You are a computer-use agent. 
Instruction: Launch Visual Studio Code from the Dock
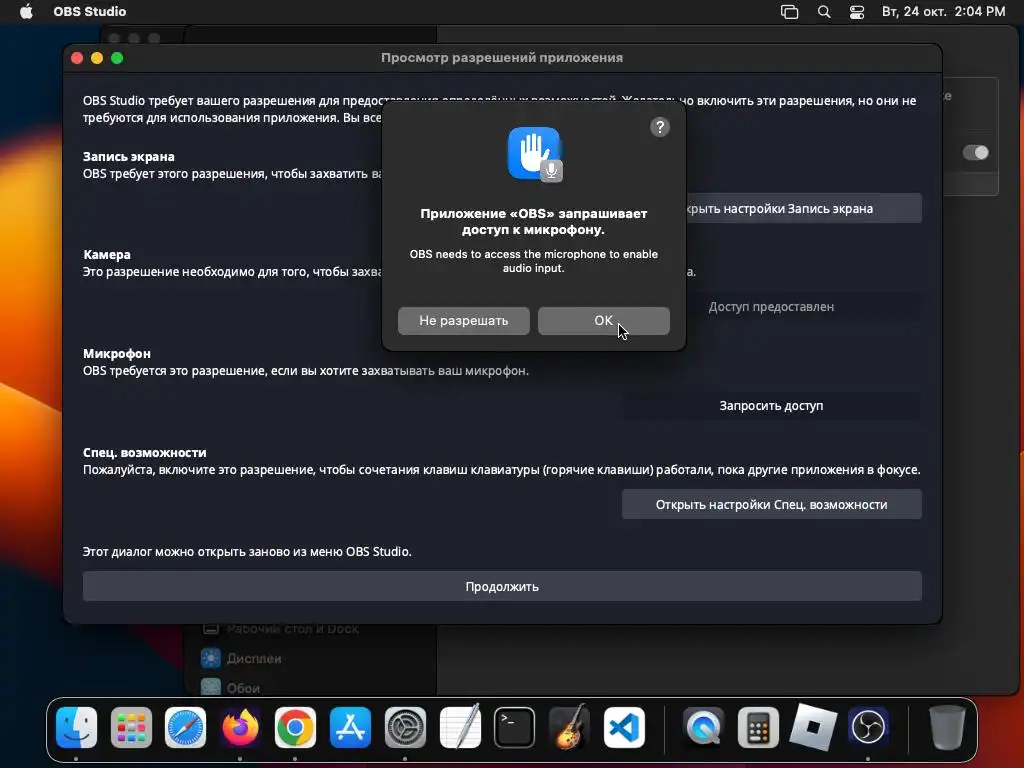click(624, 727)
